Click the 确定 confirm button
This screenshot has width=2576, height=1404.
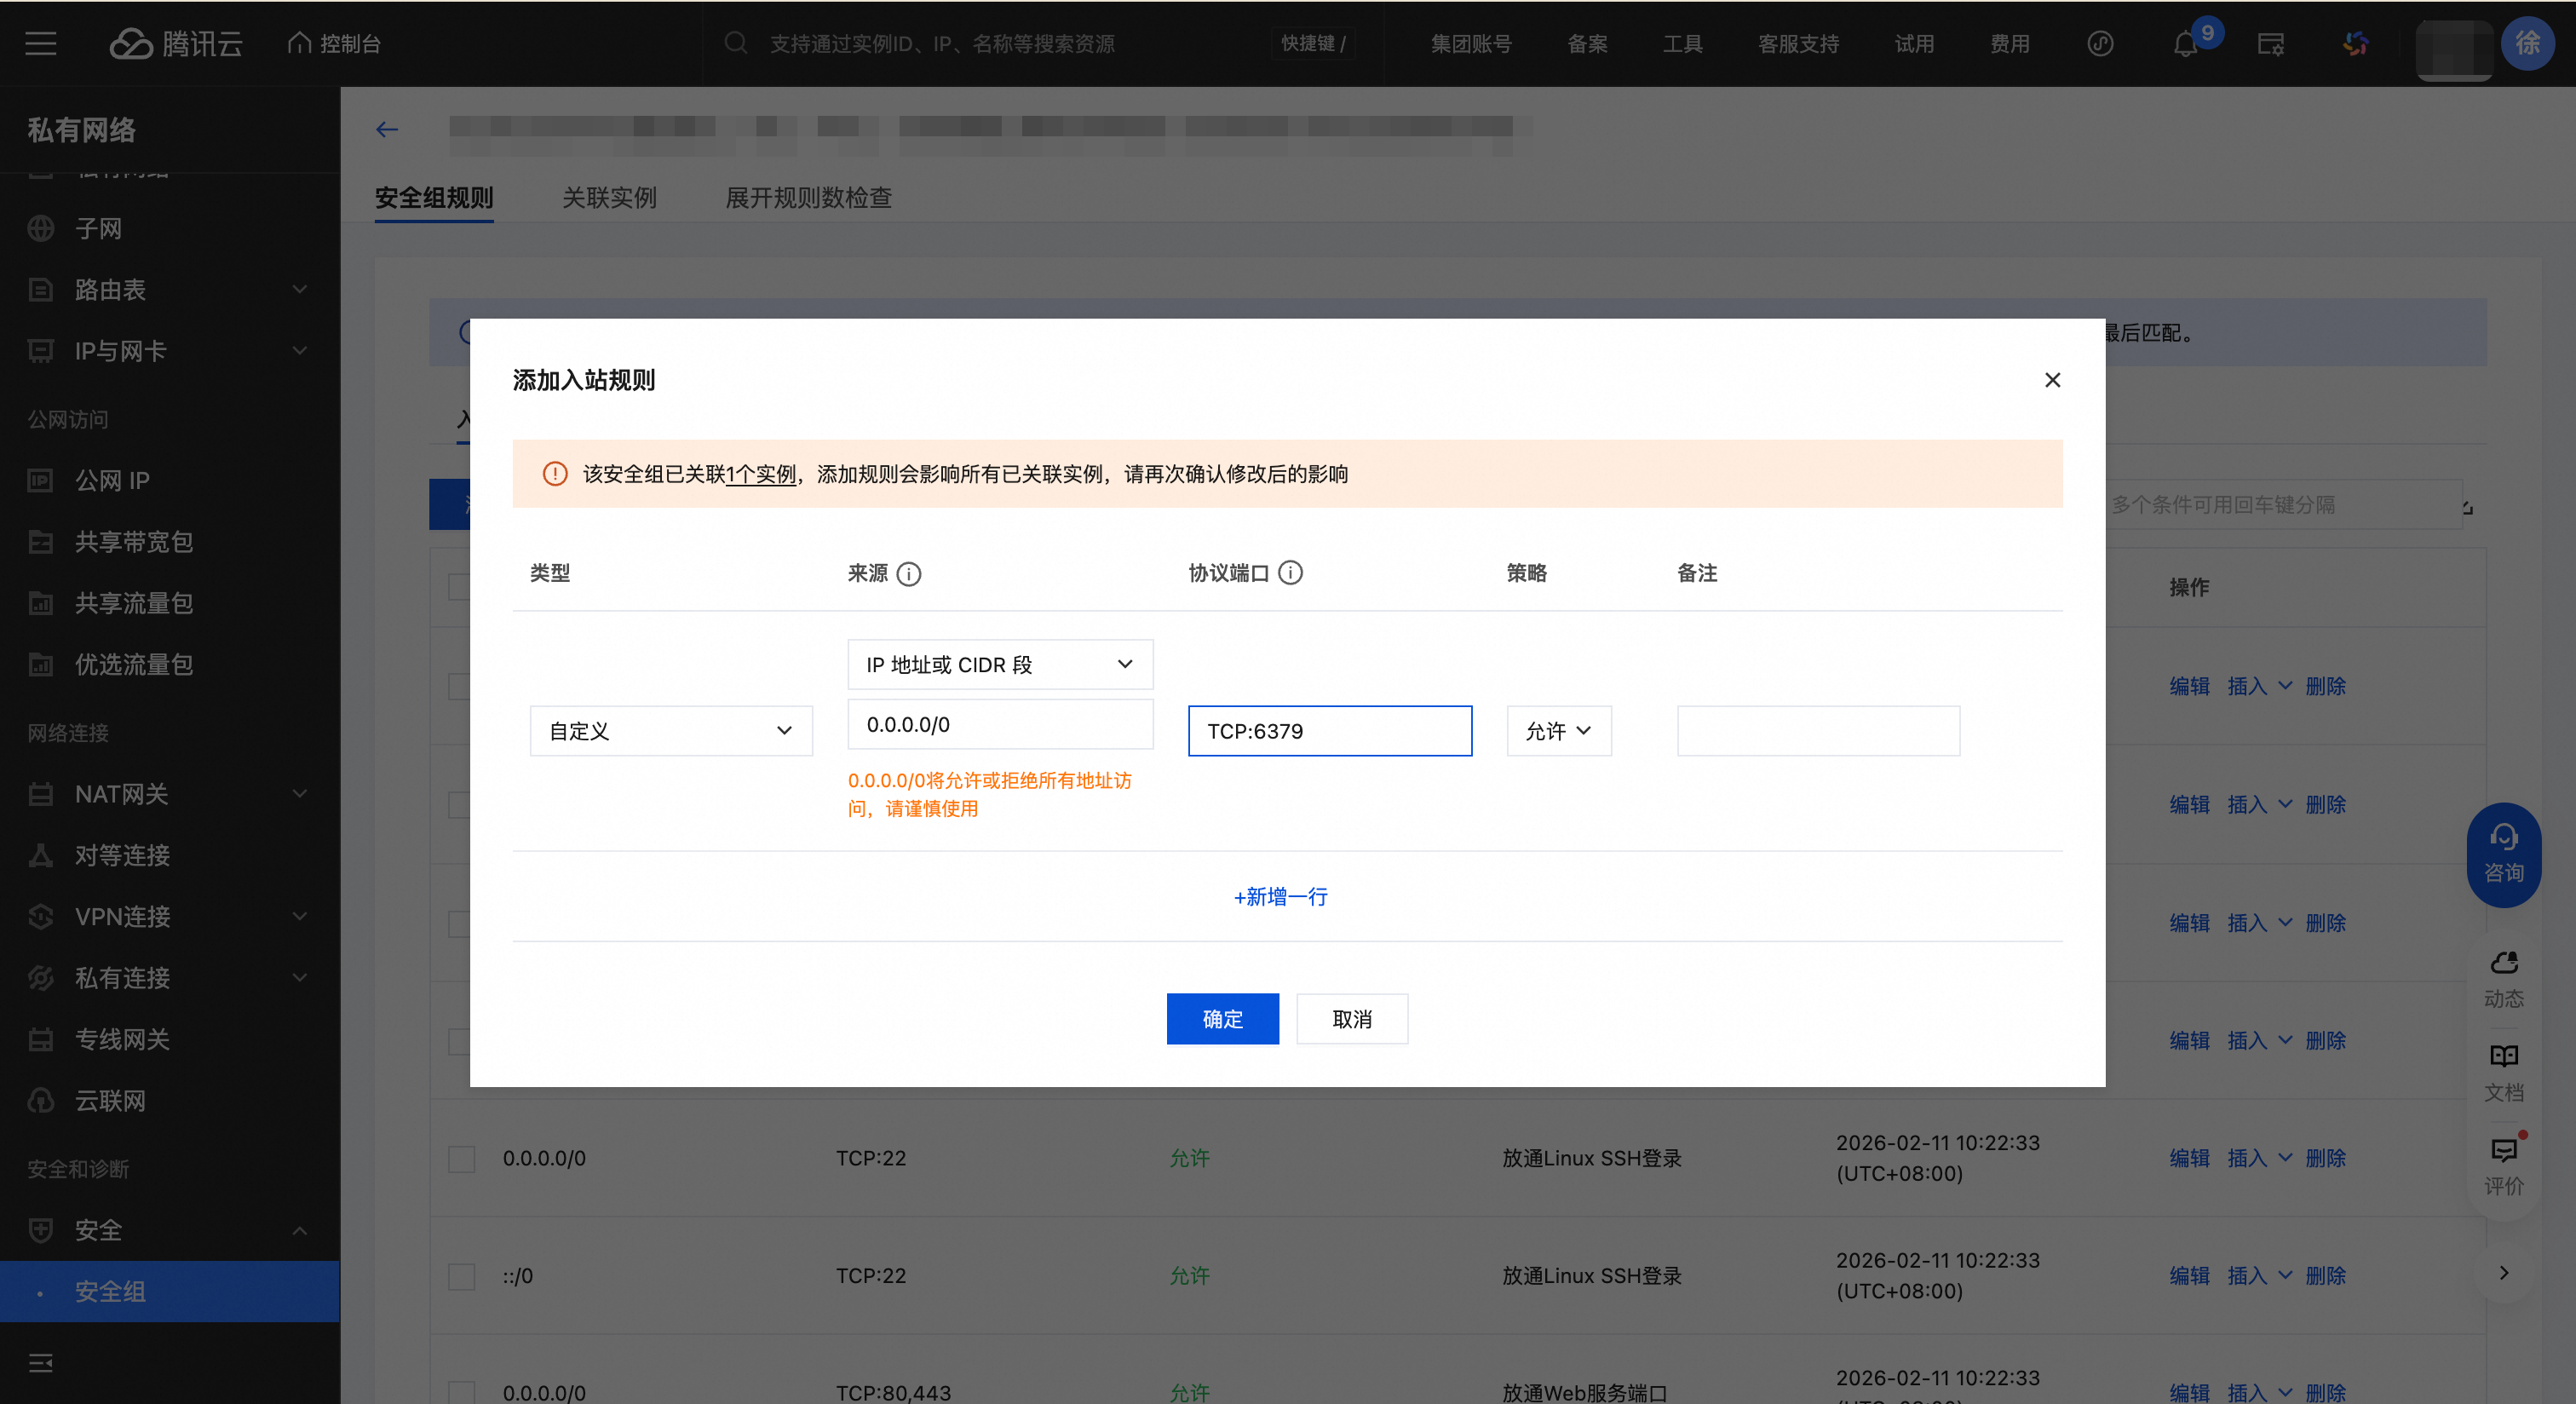point(1222,1019)
